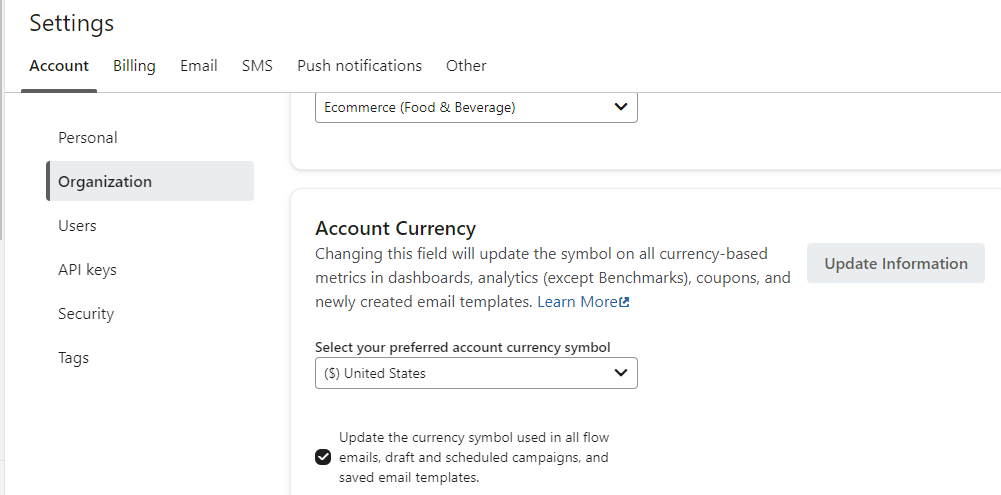This screenshot has width=1001, height=495.
Task: Open the SMS settings tab
Action: point(257,66)
